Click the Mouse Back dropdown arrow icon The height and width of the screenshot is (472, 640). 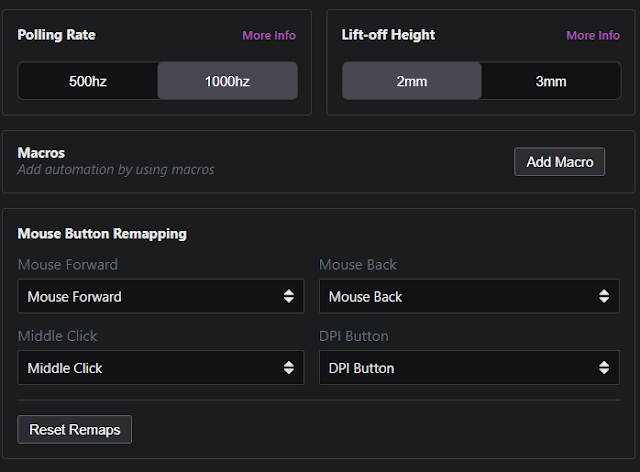coord(602,297)
